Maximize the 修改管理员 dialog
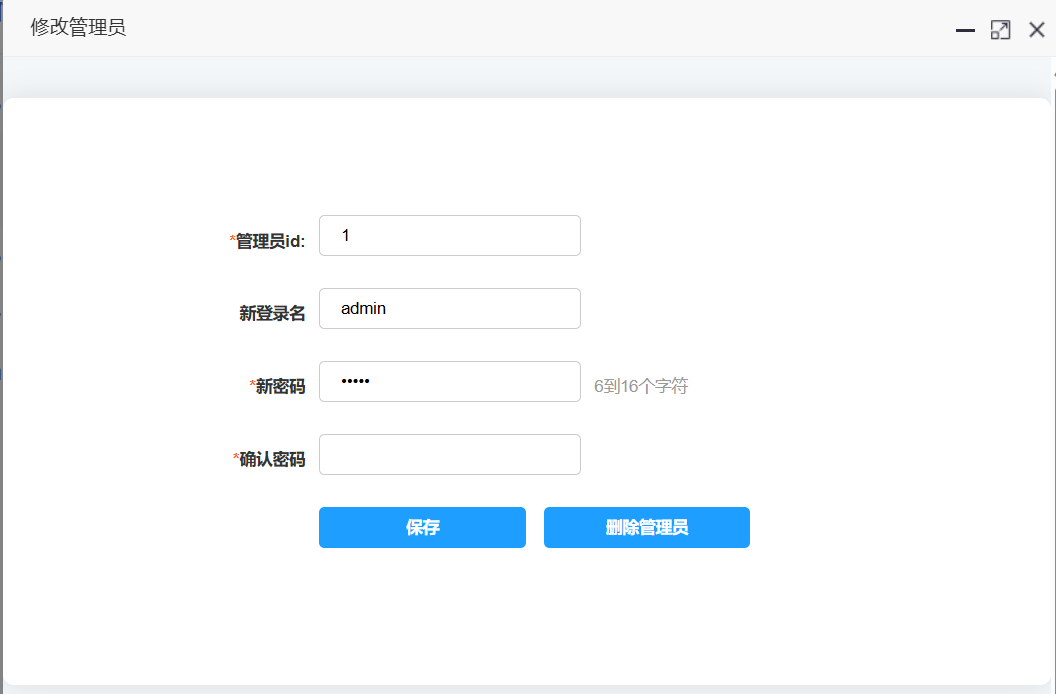This screenshot has width=1056, height=694. point(1001,30)
